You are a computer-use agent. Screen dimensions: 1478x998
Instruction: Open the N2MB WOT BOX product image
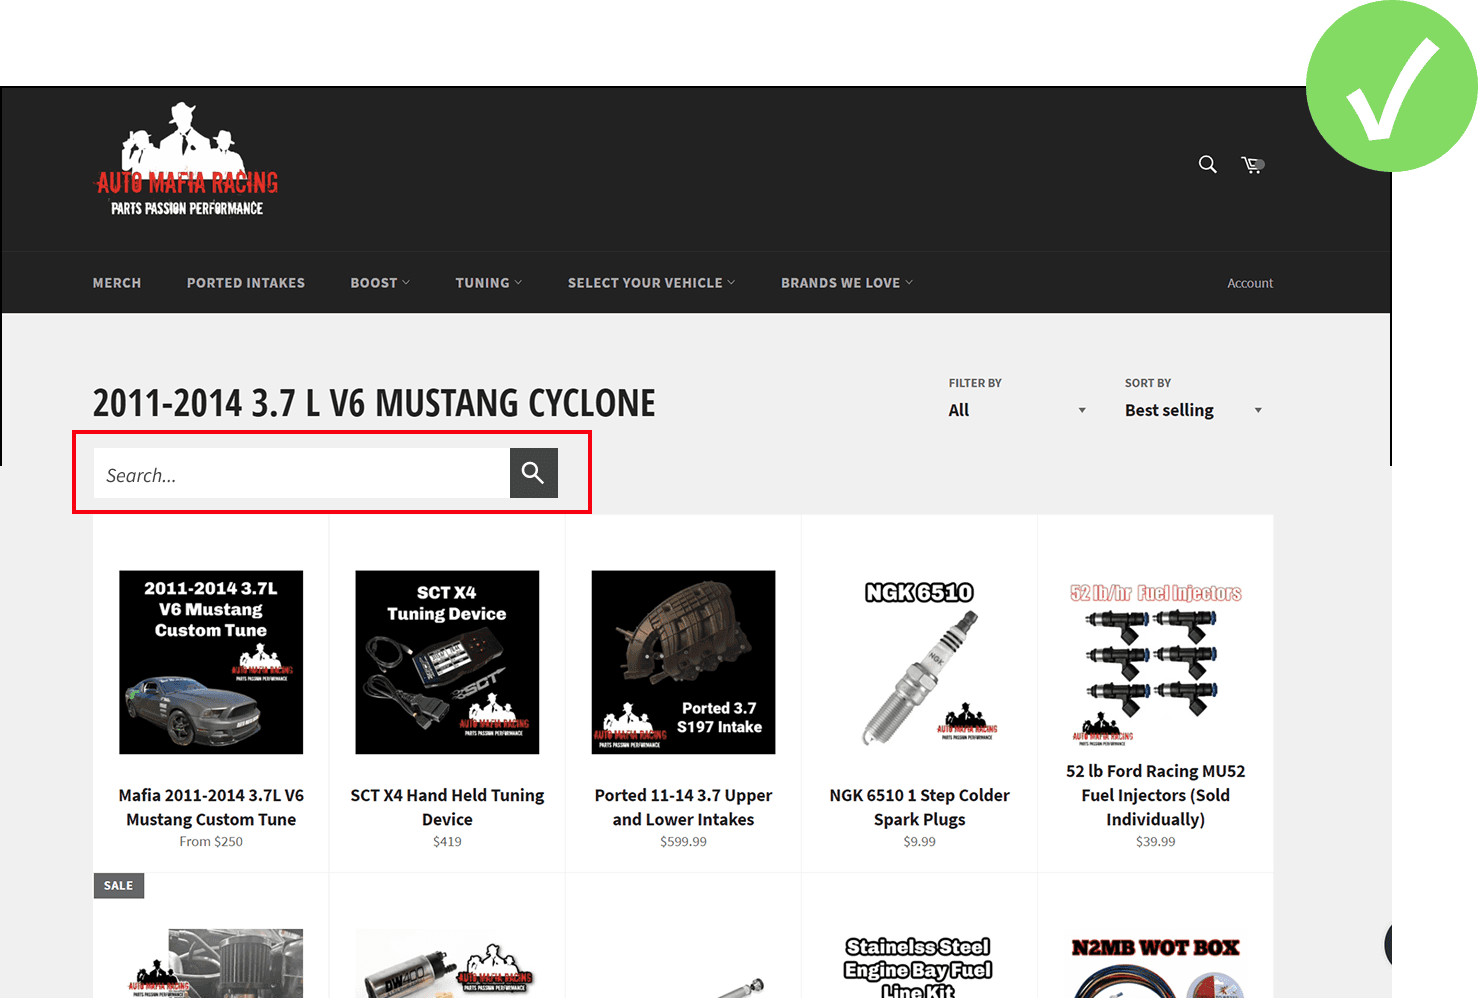(x=1156, y=965)
